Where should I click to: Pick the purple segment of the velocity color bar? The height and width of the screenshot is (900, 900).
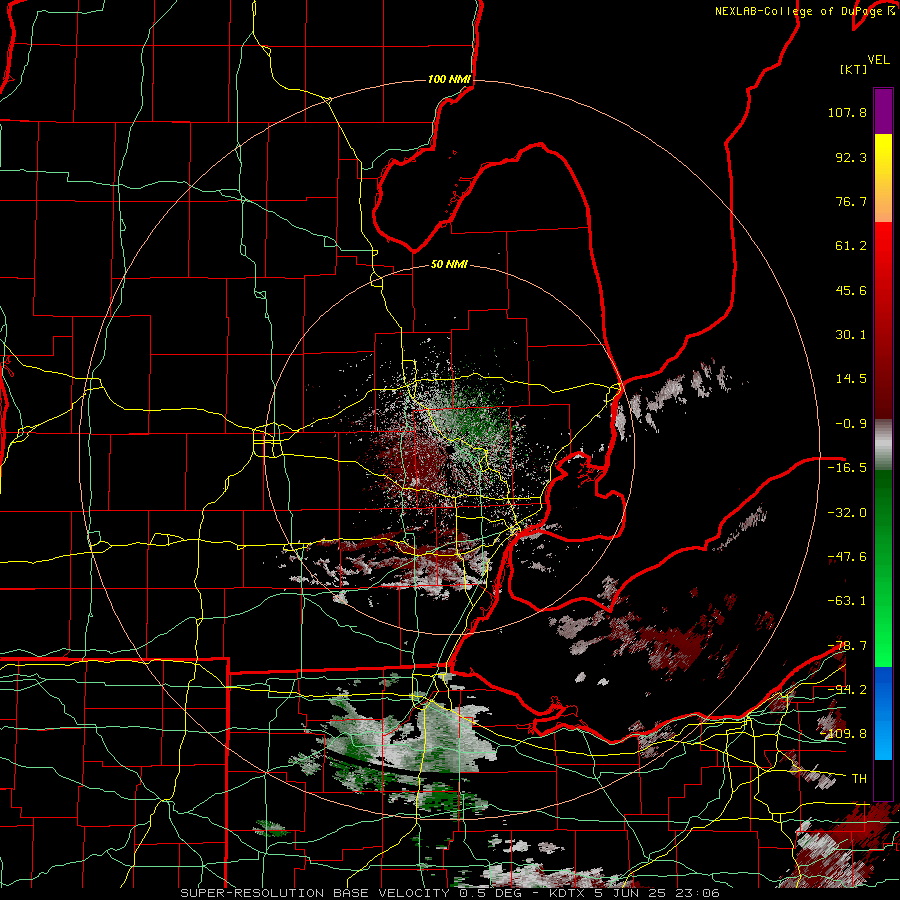pos(883,111)
